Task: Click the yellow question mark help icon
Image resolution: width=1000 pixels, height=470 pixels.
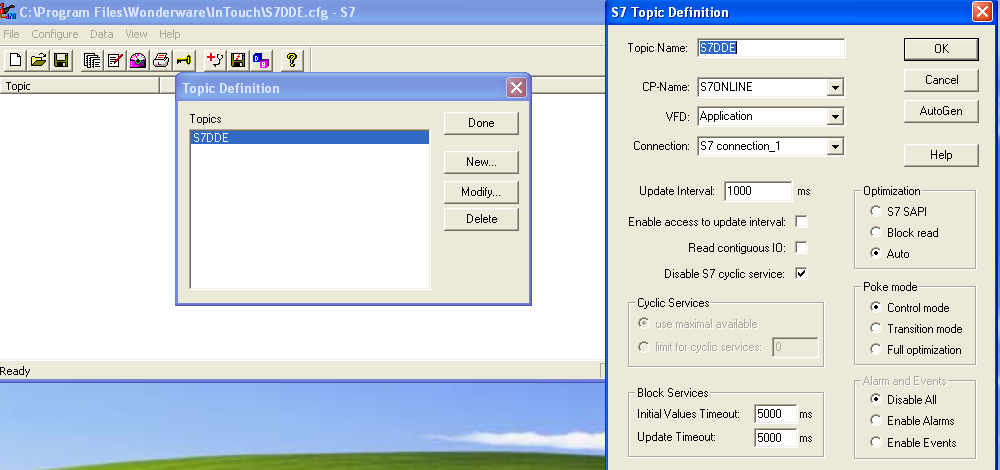Action: [x=291, y=60]
